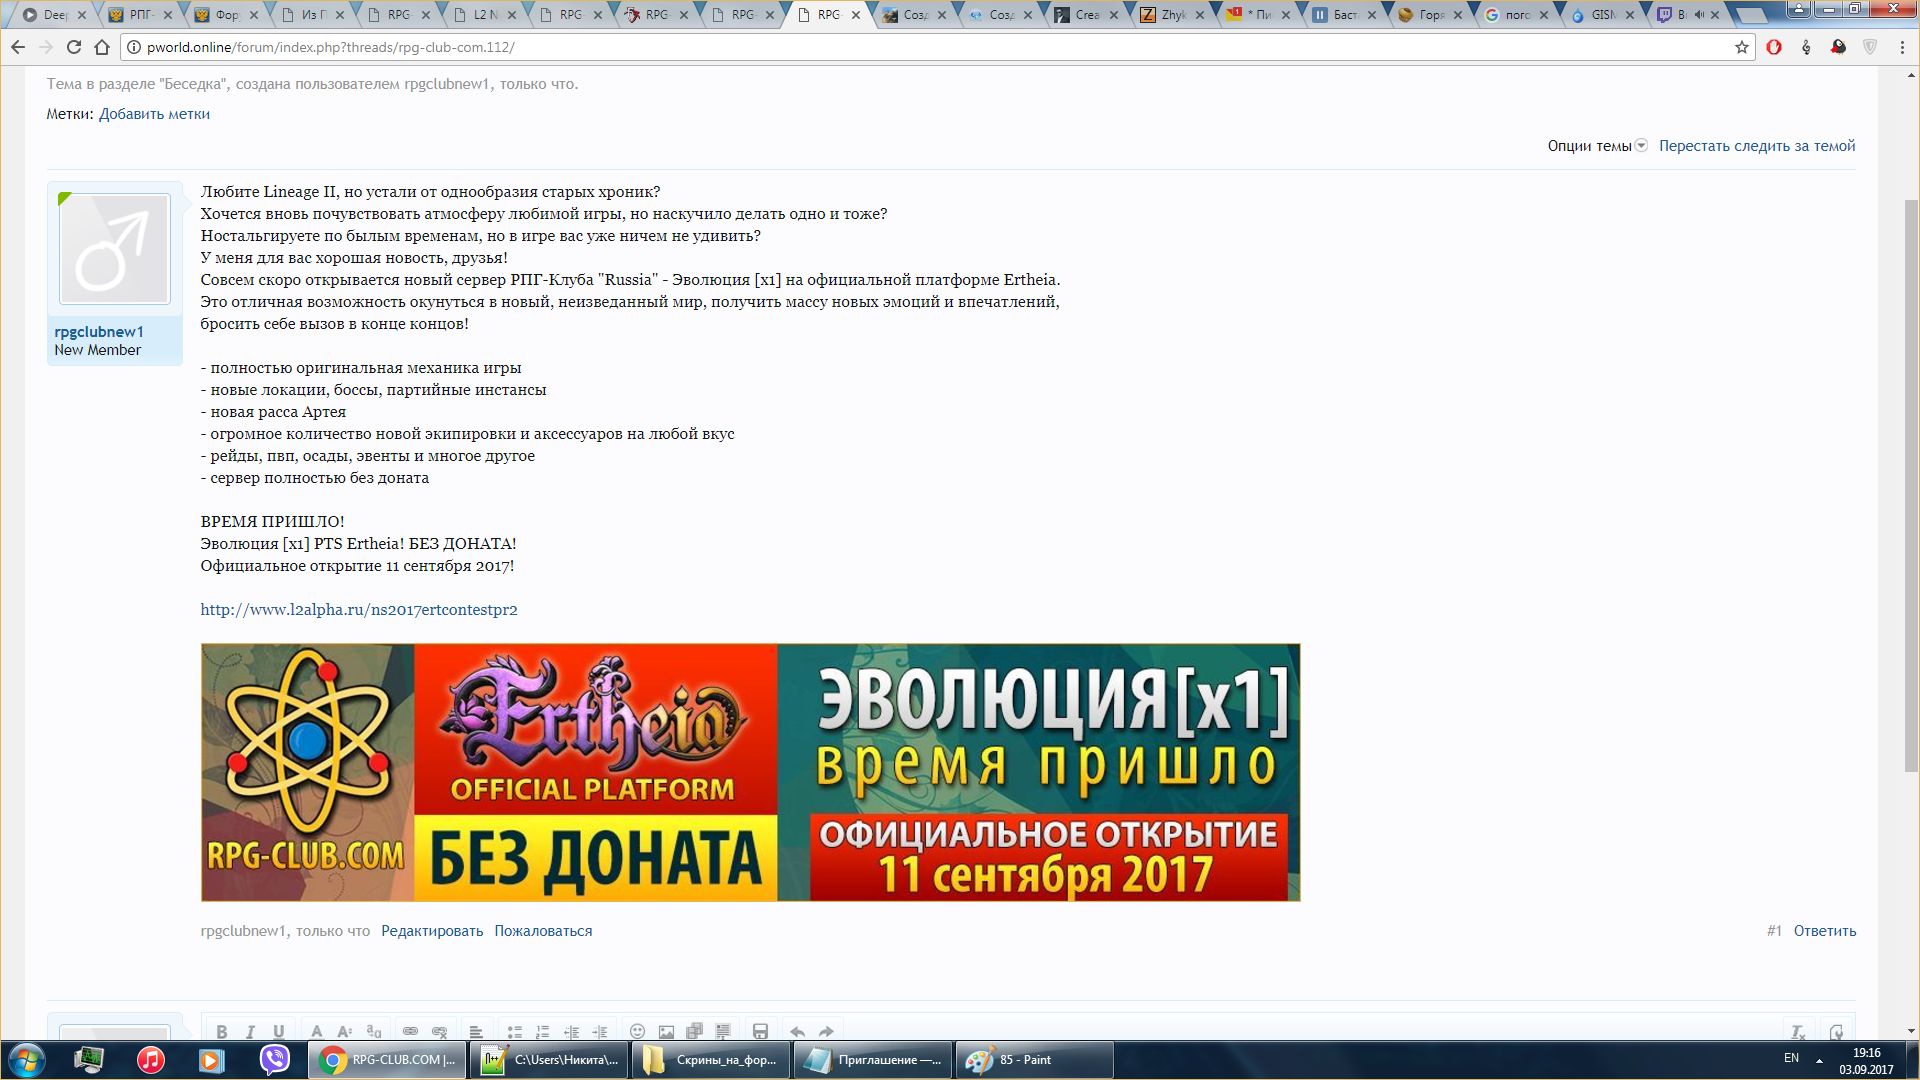Open the l2alpha.ru ns2017ertcontestpr2 link
The height and width of the screenshot is (1080, 1920).
[359, 609]
